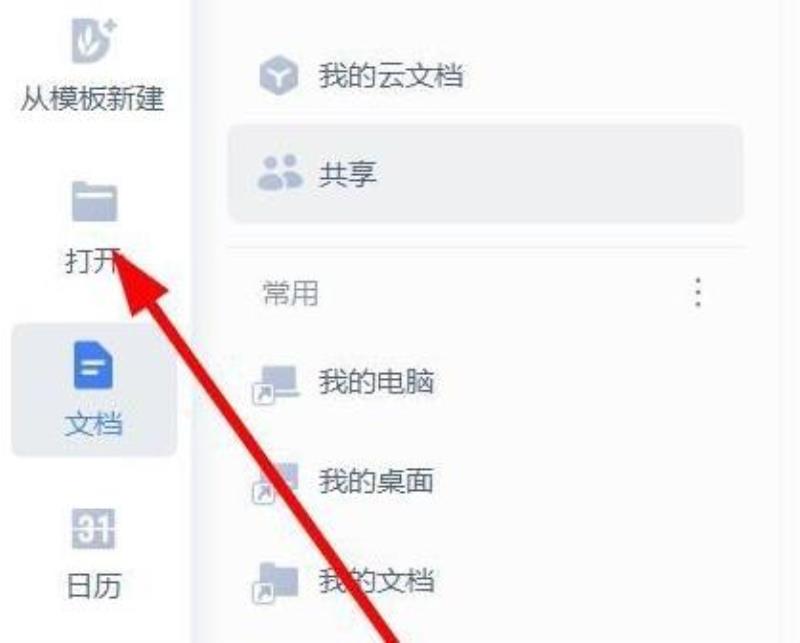The width and height of the screenshot is (800, 643).
Task: Click the 从模板新建 text label
Action: (92, 98)
